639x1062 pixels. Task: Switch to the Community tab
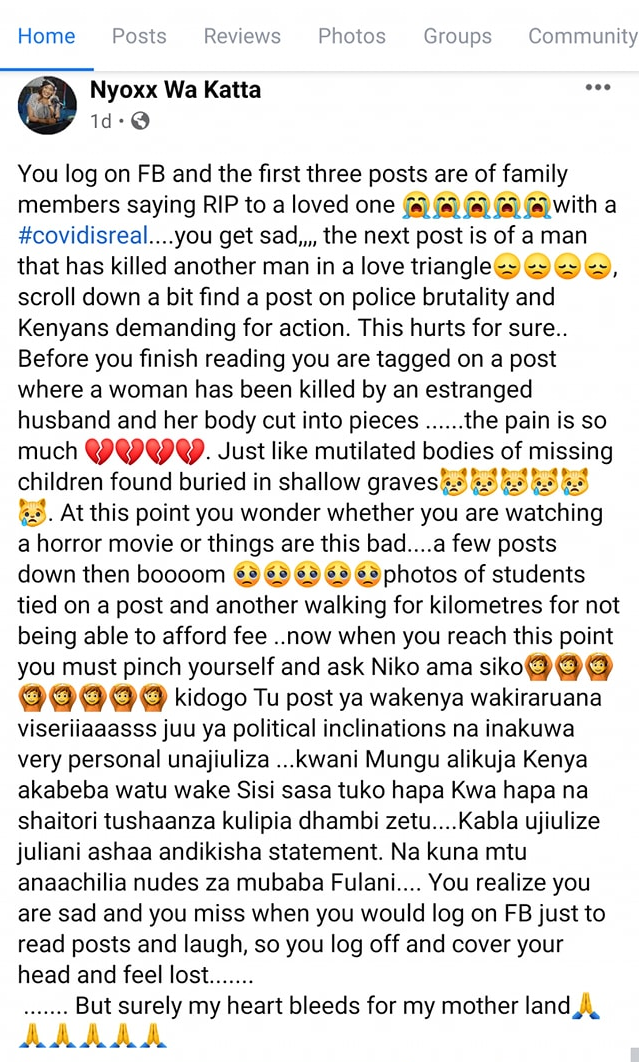(582, 36)
